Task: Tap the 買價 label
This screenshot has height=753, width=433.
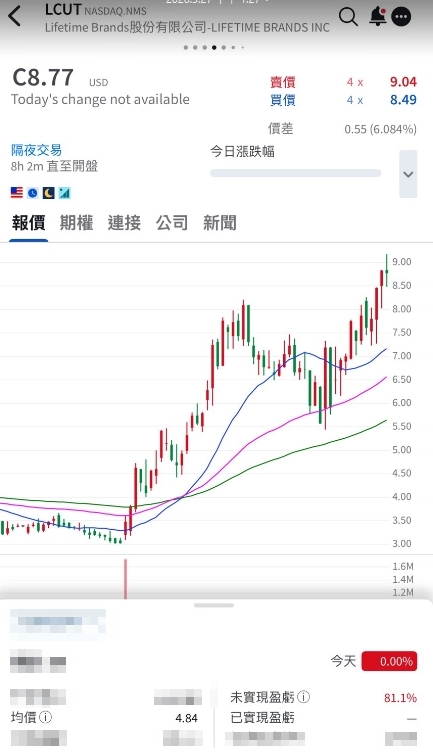Action: pos(282,100)
